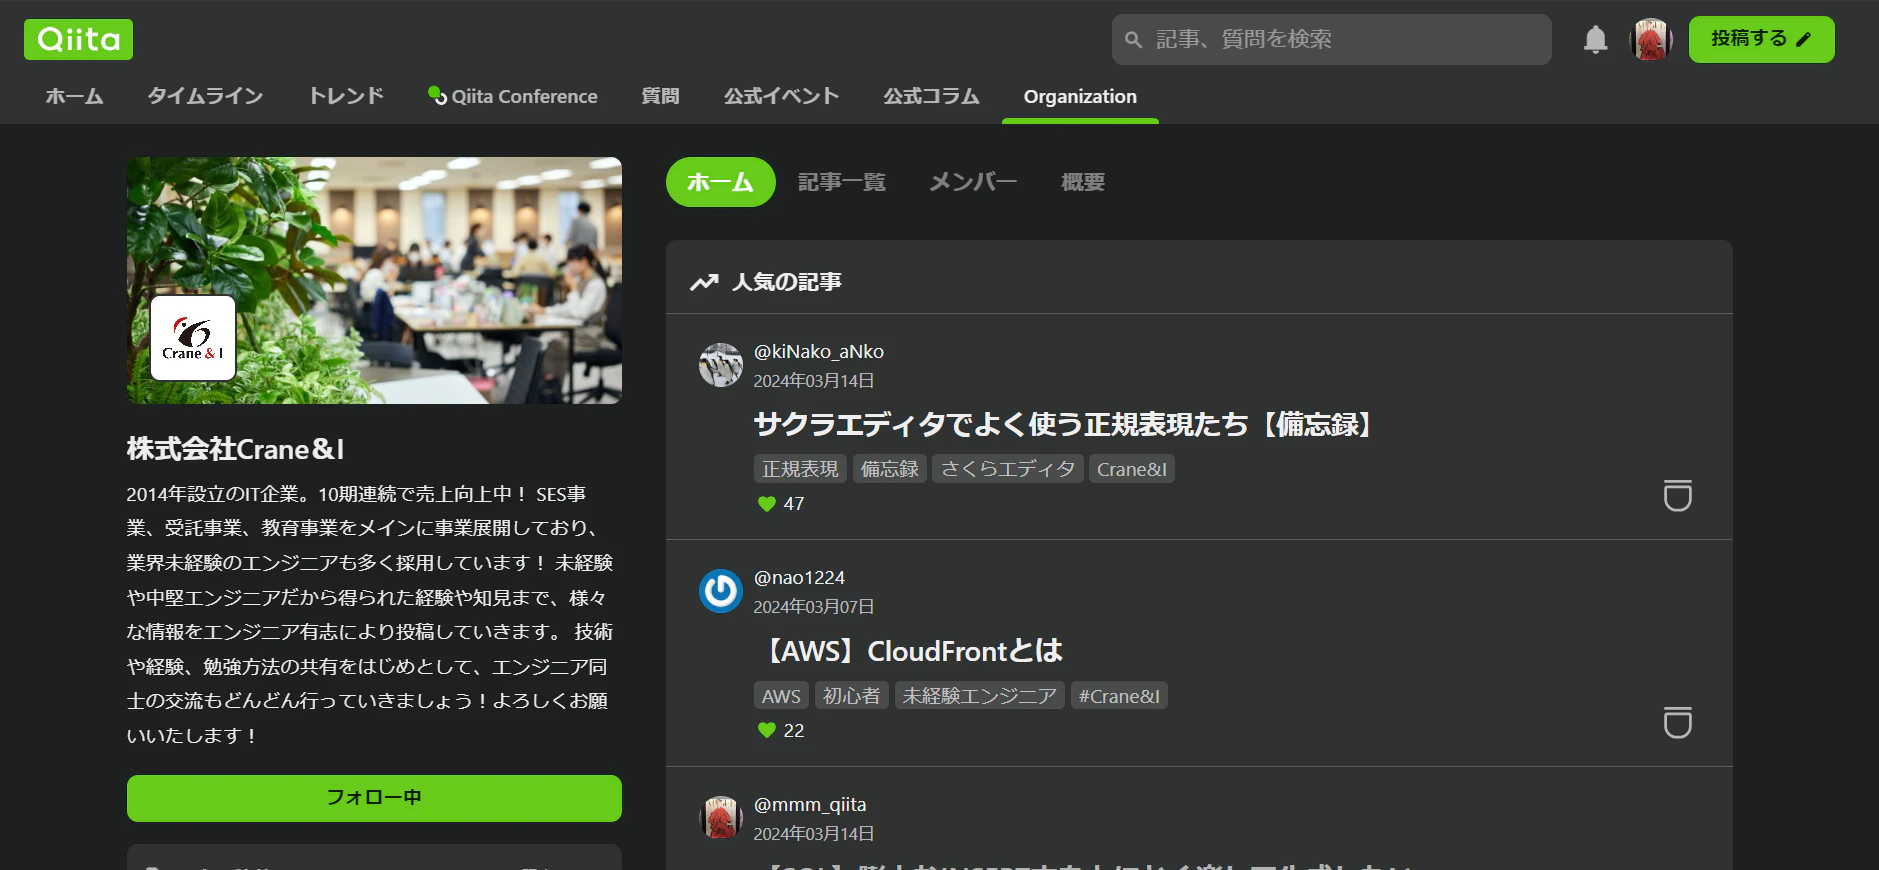The width and height of the screenshot is (1879, 870).
Task: Open 公式イベント in the navigation
Action: (781, 96)
